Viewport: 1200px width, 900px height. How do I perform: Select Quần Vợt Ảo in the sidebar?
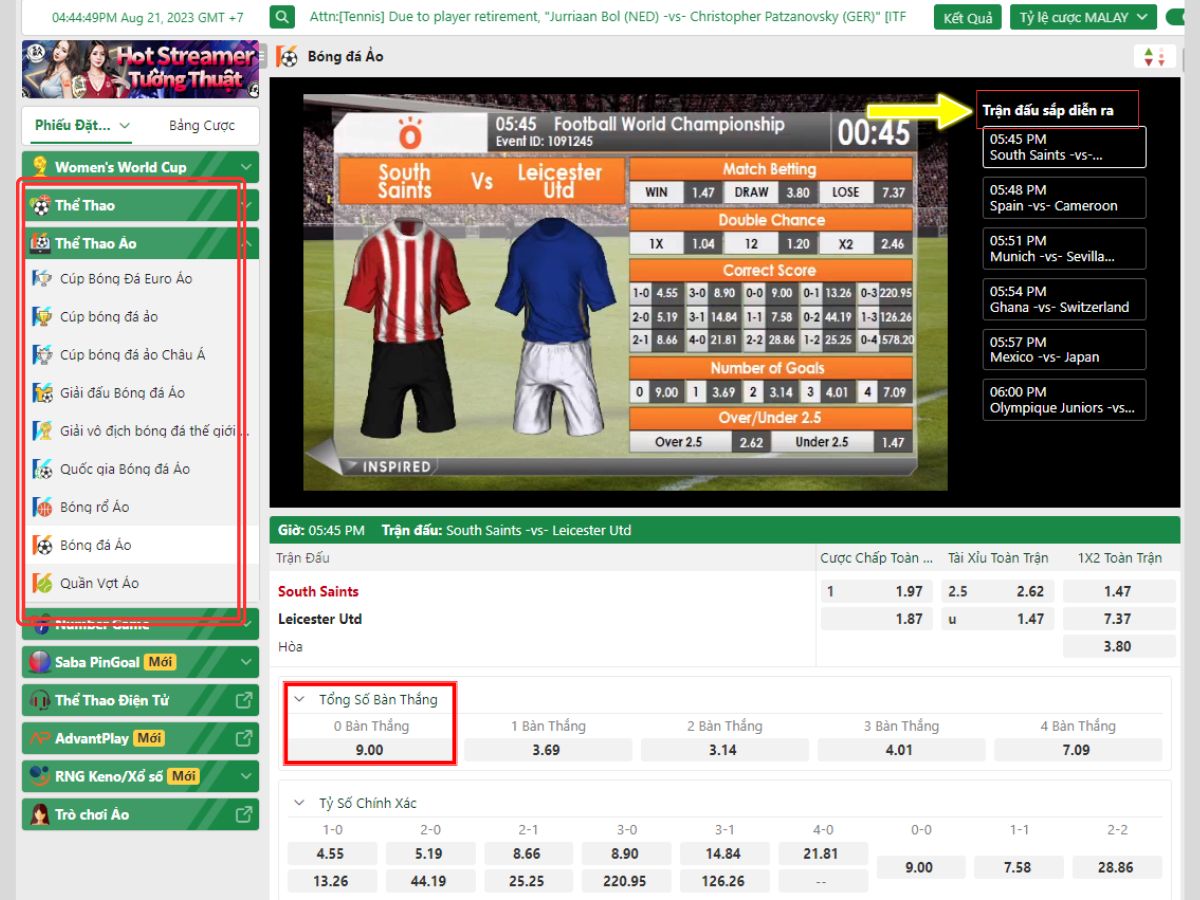[99, 583]
